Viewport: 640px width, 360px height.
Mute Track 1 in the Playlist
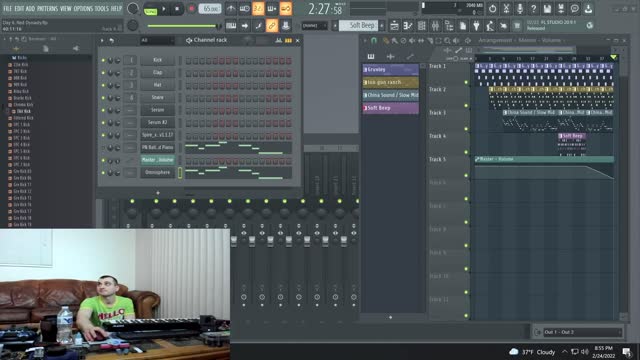[466, 82]
